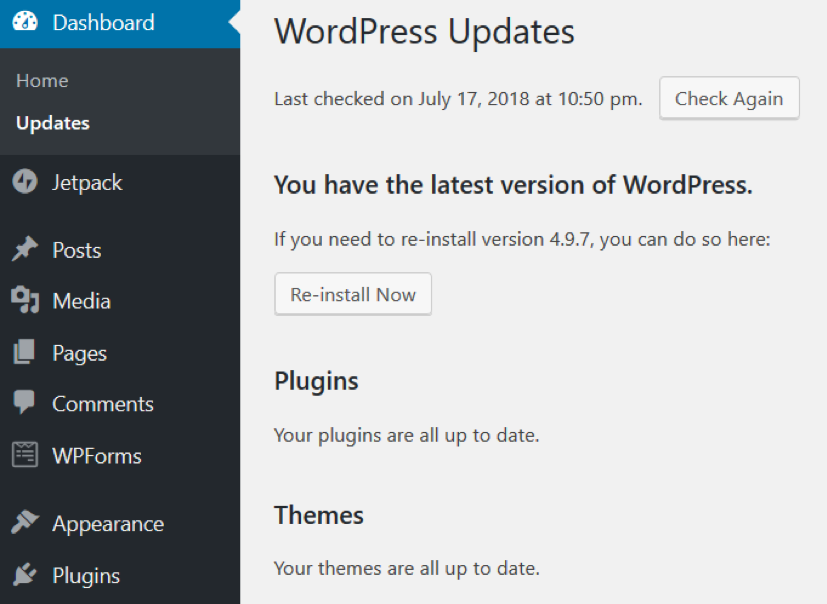This screenshot has width=827, height=604.
Task: Click the Appearance paintbrush icon
Action: pos(25,522)
